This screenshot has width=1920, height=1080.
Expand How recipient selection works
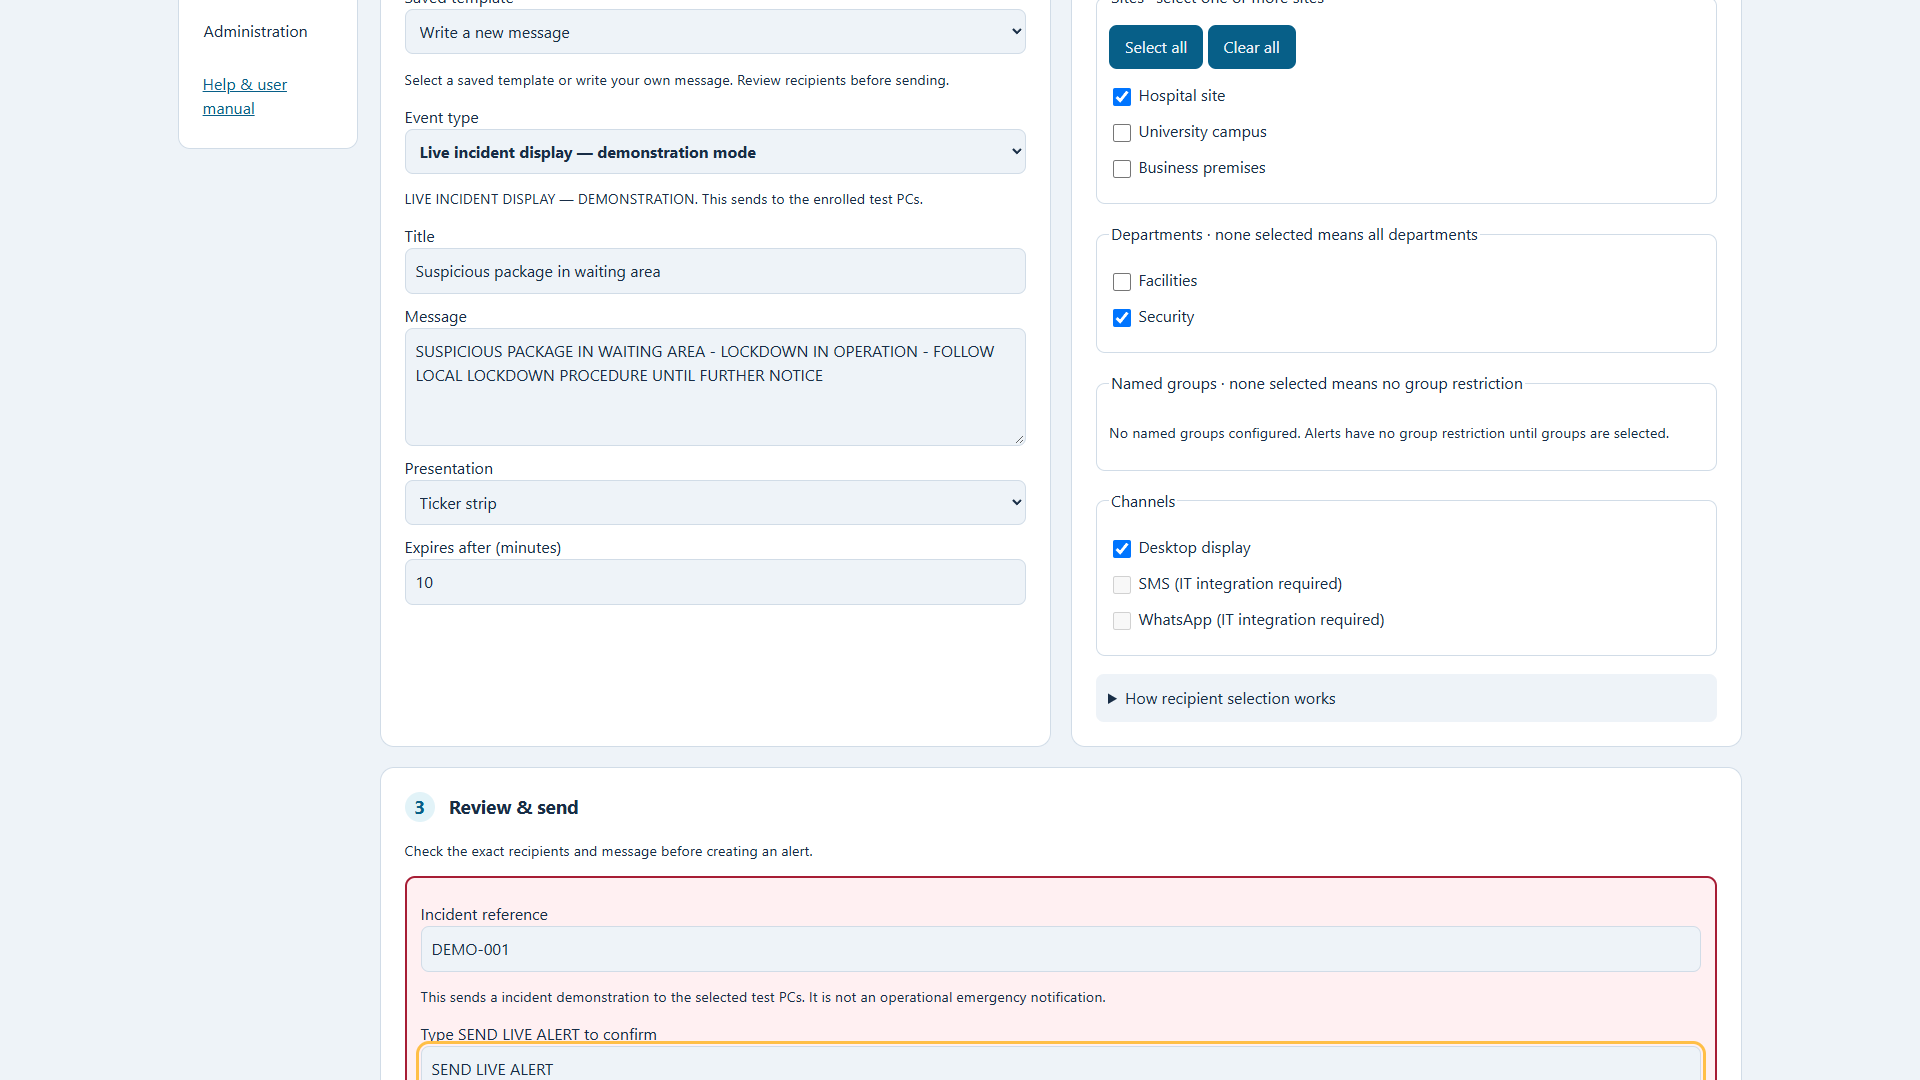click(x=1406, y=698)
